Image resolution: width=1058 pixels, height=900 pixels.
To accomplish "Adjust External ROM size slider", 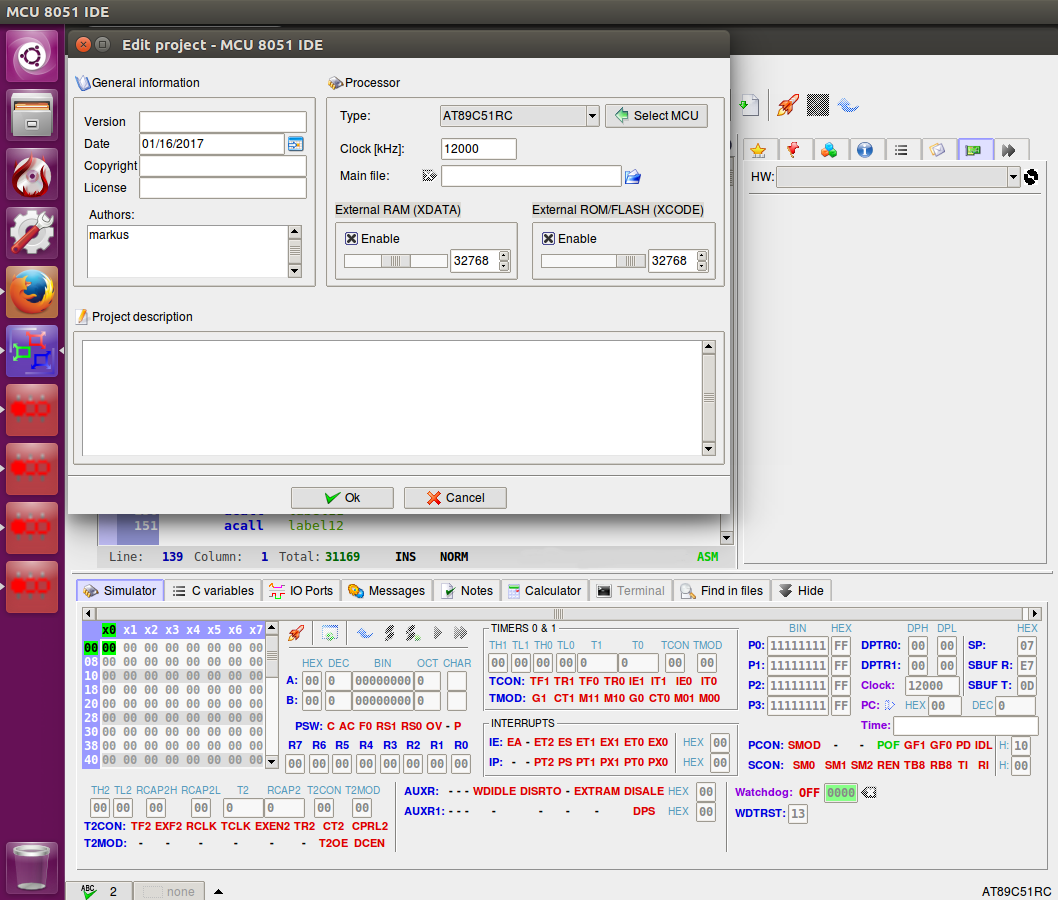I will click(593, 261).
